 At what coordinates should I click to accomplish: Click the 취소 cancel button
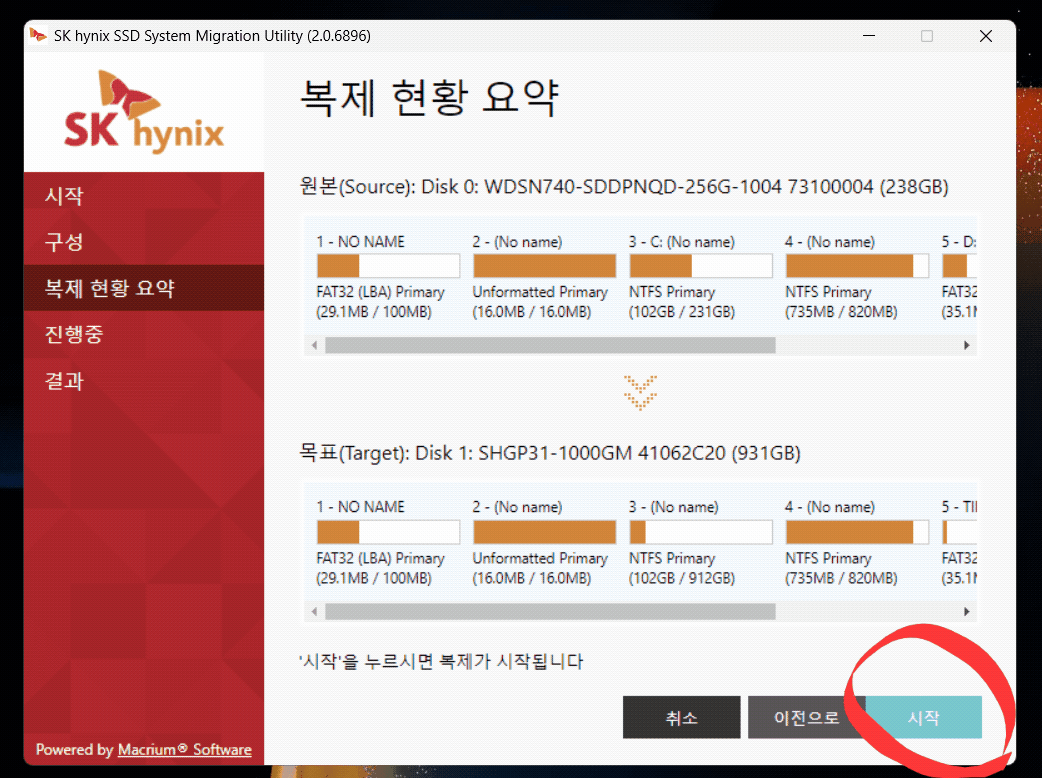(681, 717)
